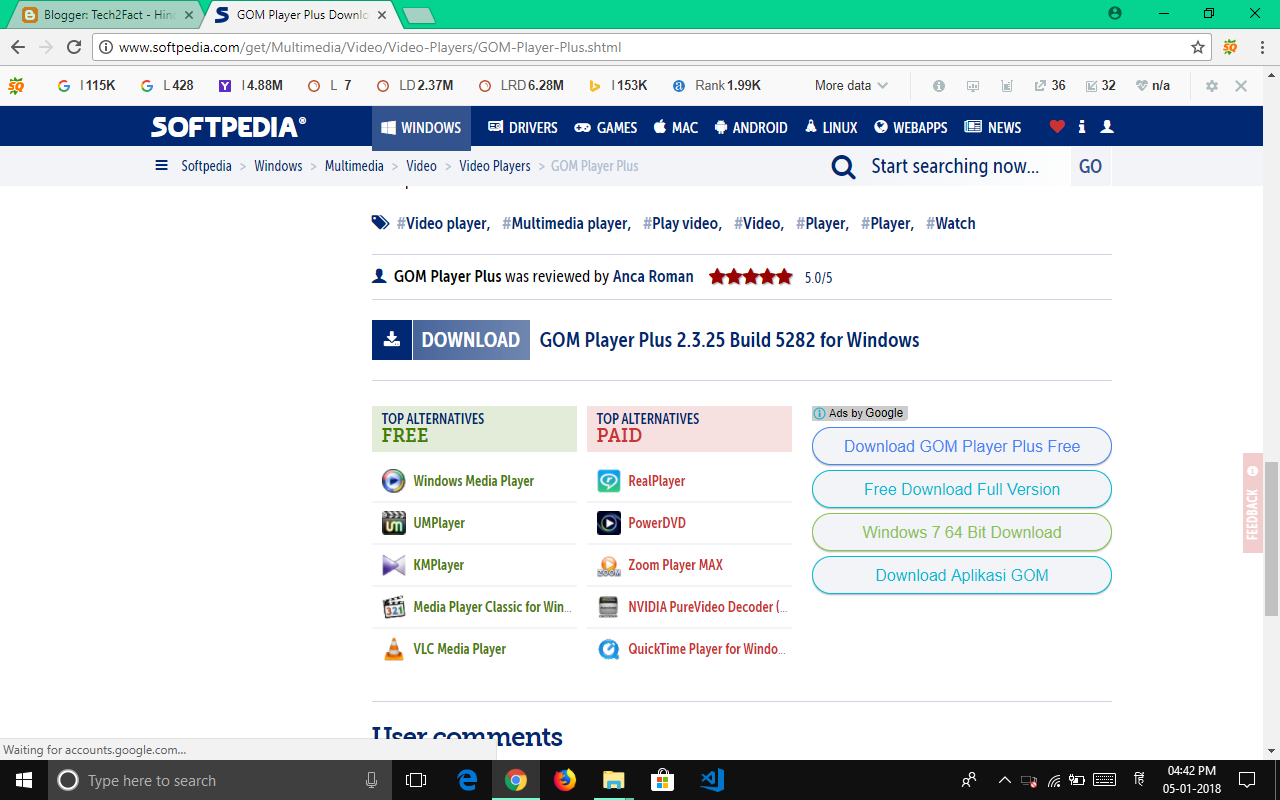The width and height of the screenshot is (1280, 800).
Task: Open the Action Center notifications icon
Action: pyautogui.click(x=1247, y=780)
